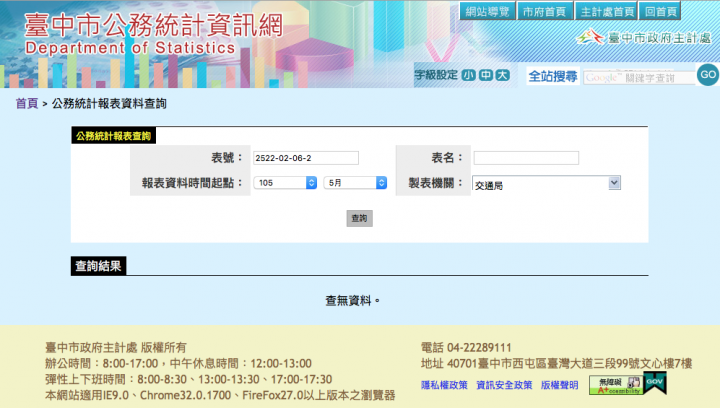720x408 pixels.
Task: Open the 資訊安全政策 link
Action: click(504, 385)
